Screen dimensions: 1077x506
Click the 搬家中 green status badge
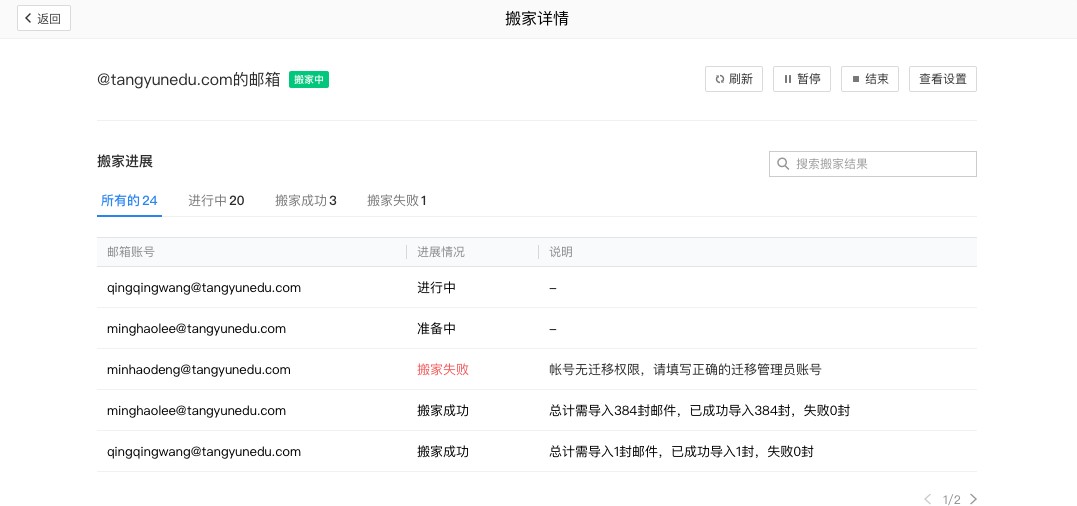pos(309,79)
